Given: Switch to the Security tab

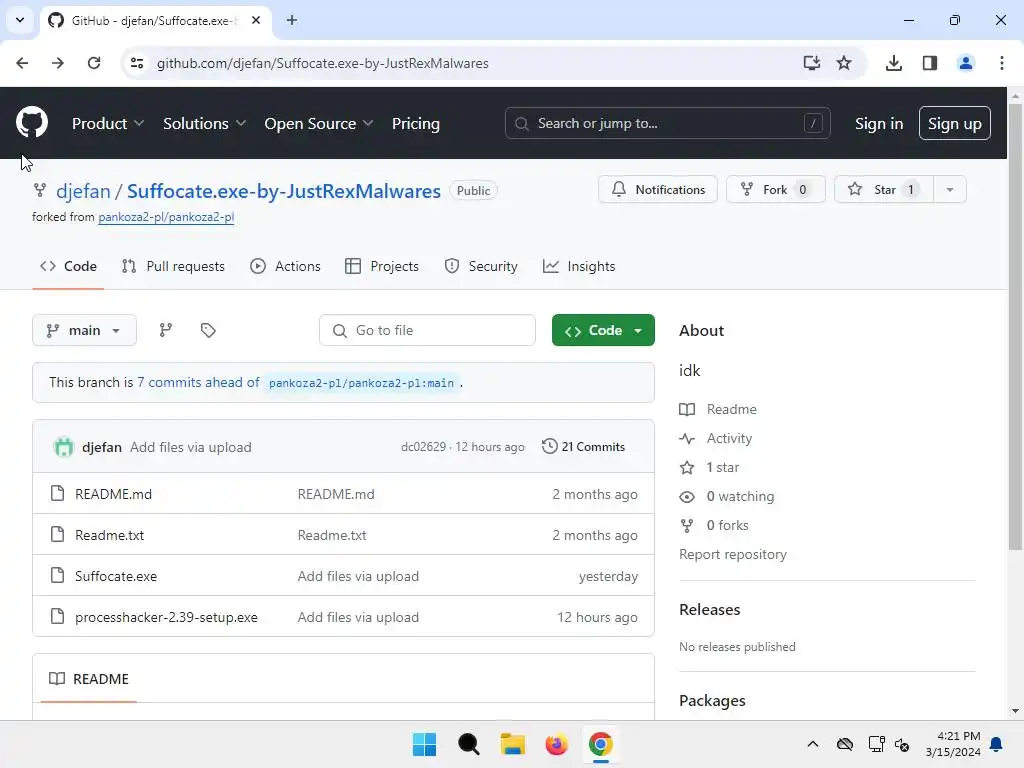Looking at the screenshot, I should pyautogui.click(x=481, y=266).
